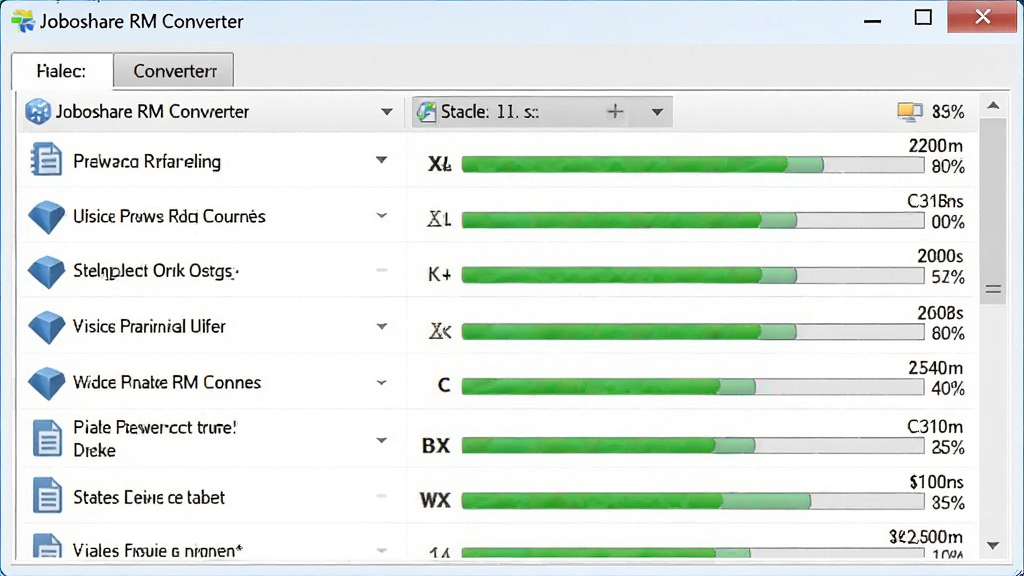1024x576 pixels.
Task: Maximize the Joboshare RM Converter window
Action: 923,18
